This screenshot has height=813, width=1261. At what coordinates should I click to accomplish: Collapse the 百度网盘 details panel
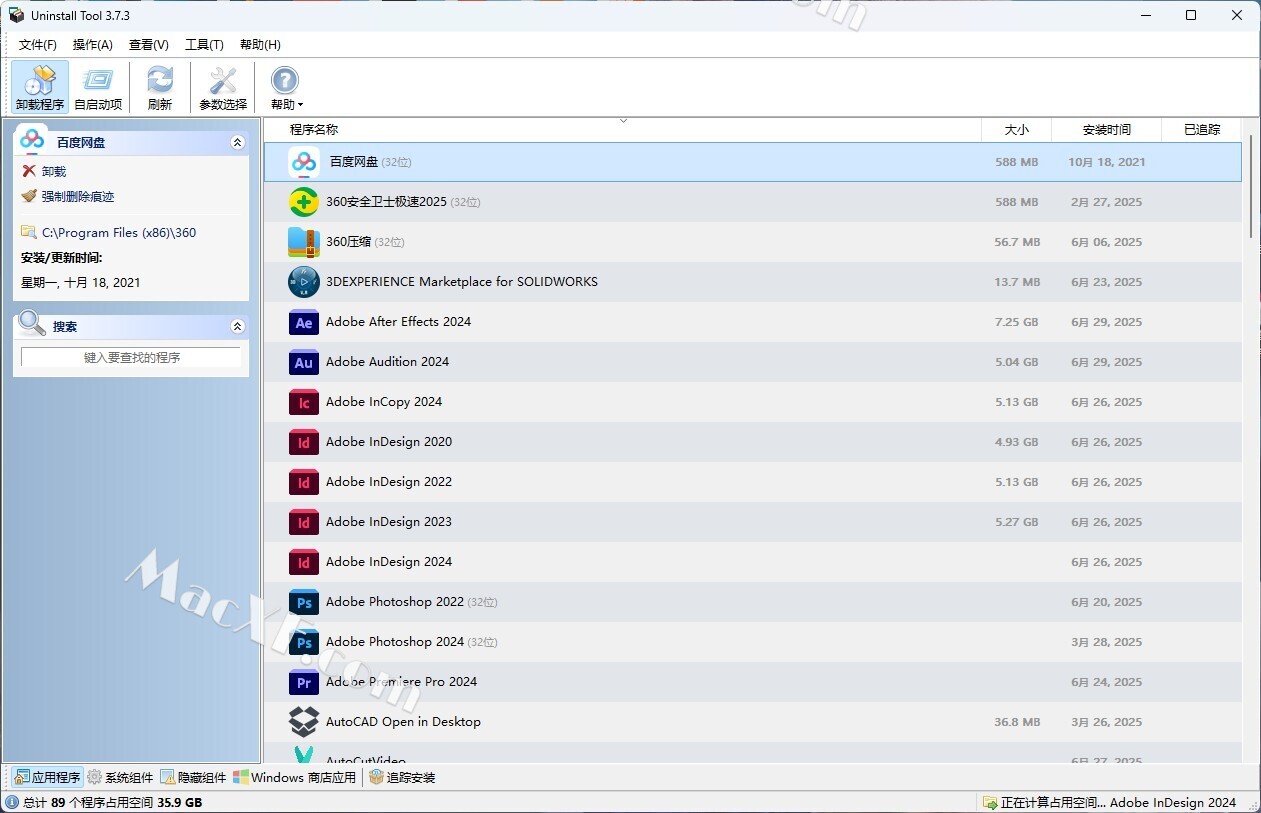(237, 143)
